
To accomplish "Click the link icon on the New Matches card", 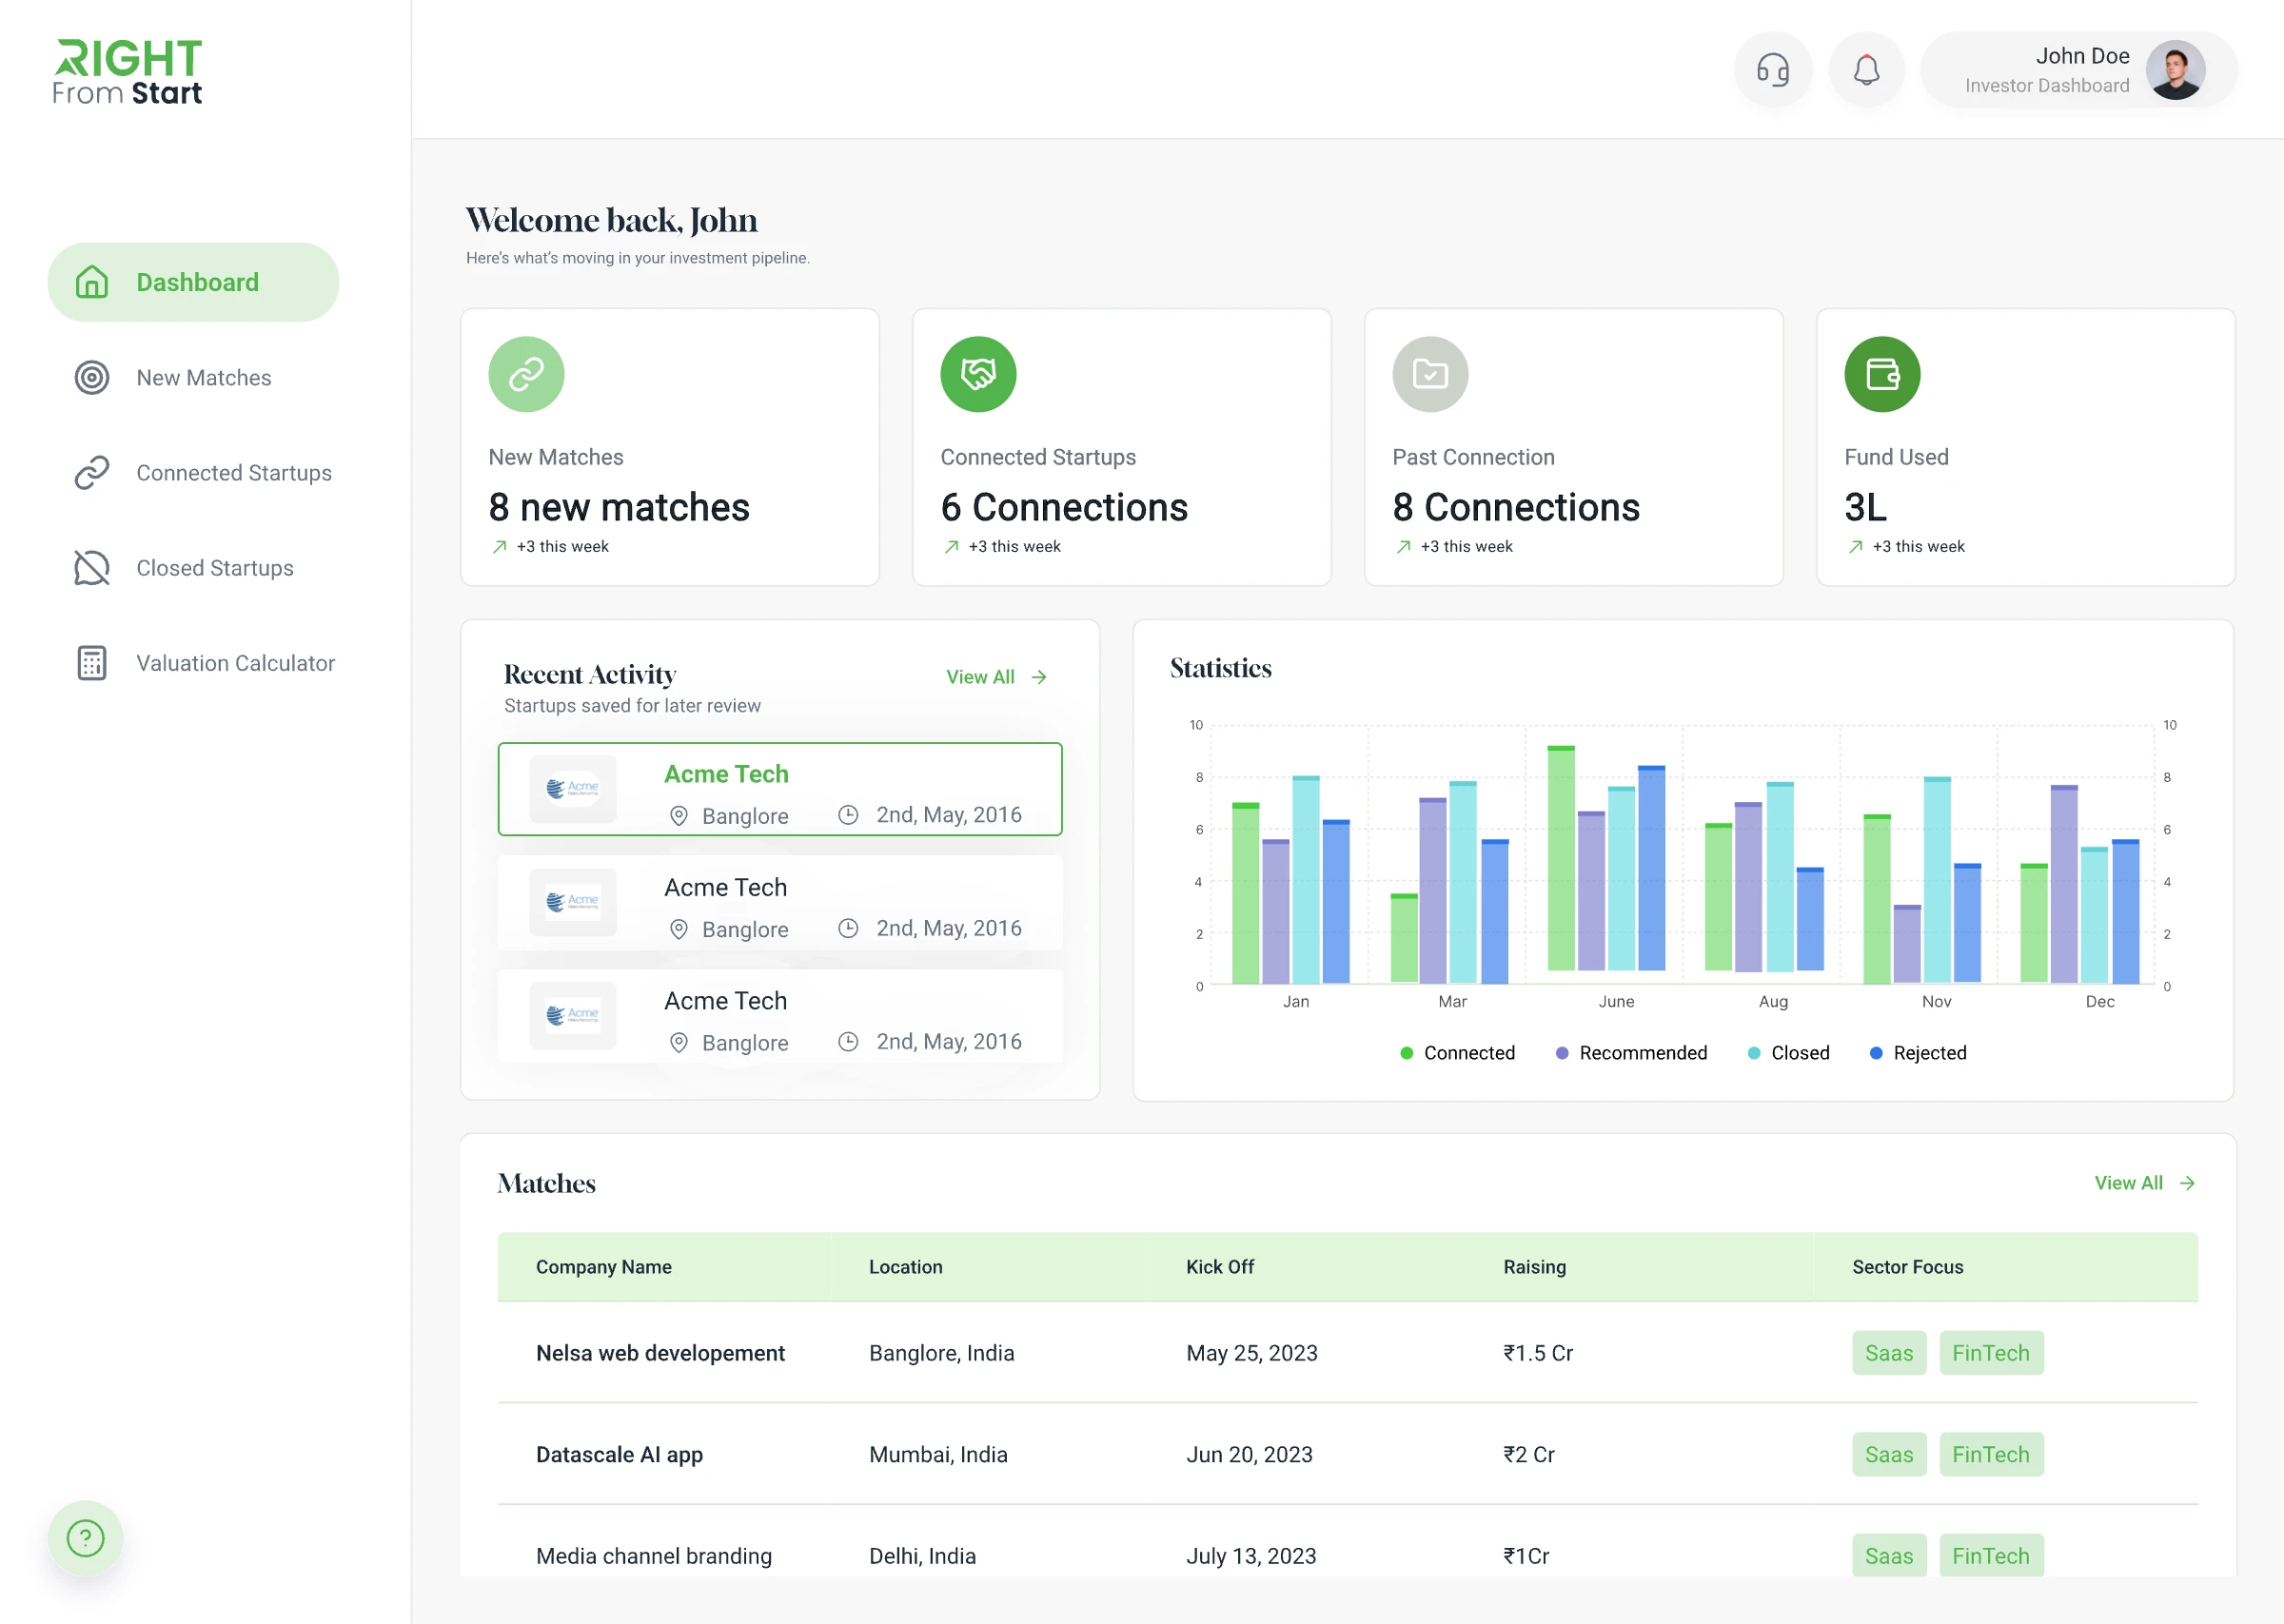I will tap(526, 374).
